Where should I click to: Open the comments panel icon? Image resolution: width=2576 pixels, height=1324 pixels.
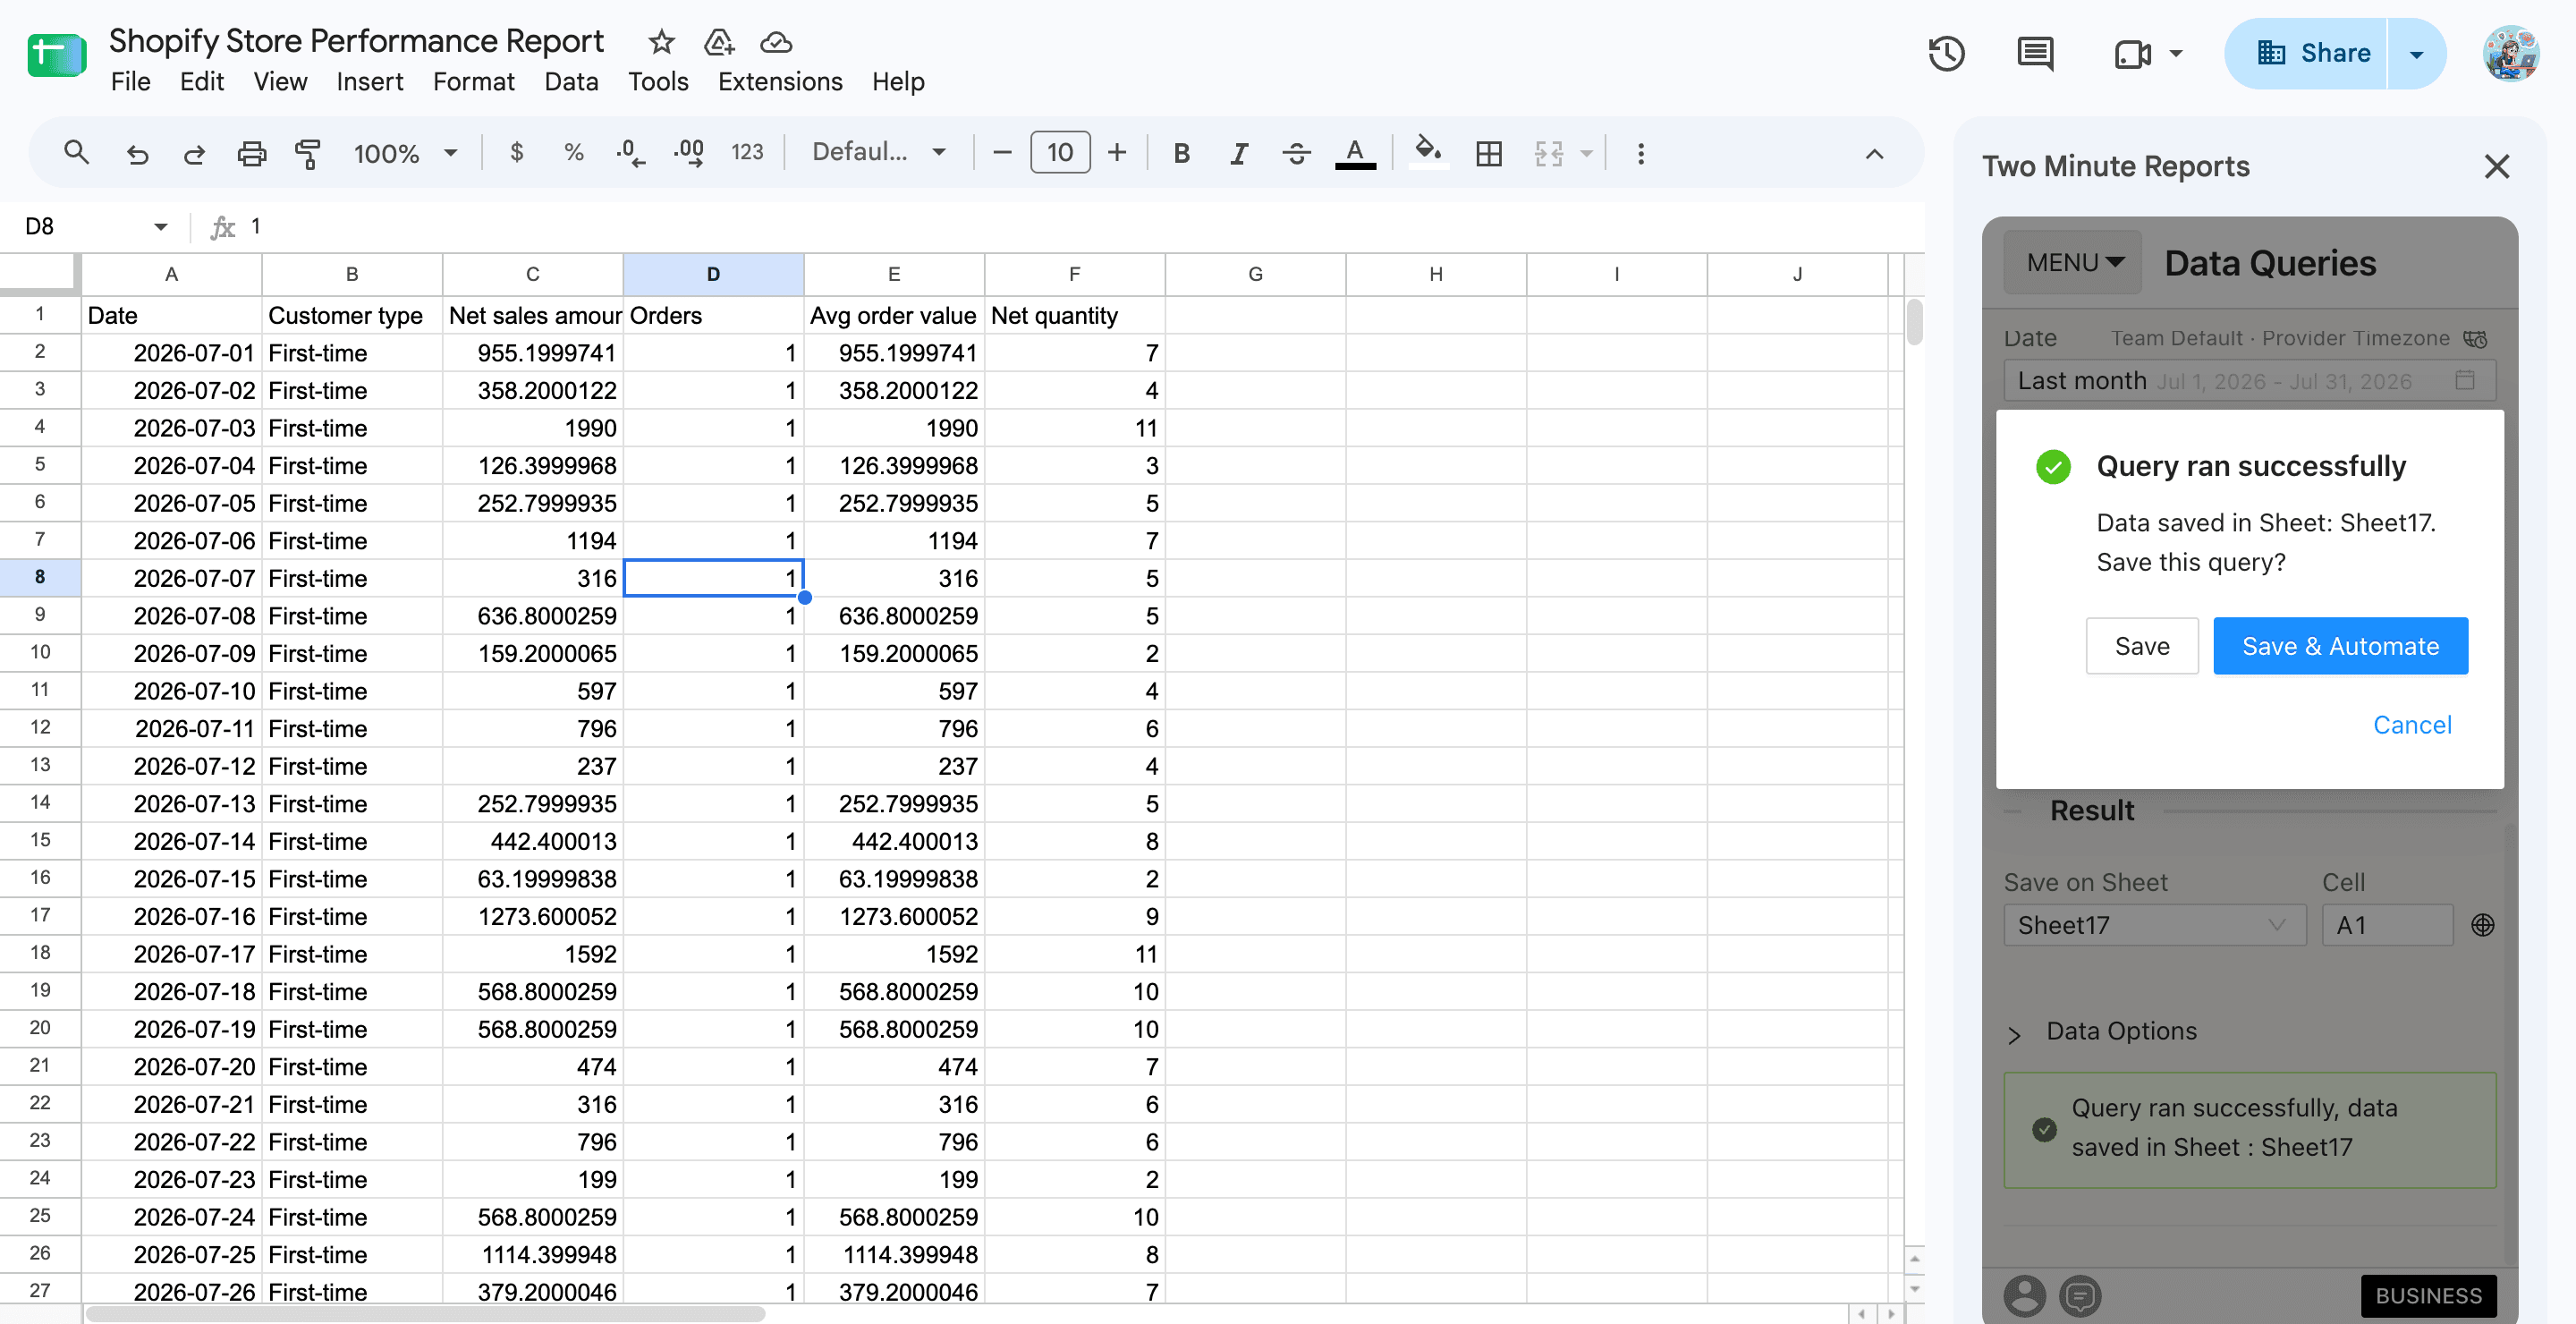[x=2035, y=54]
